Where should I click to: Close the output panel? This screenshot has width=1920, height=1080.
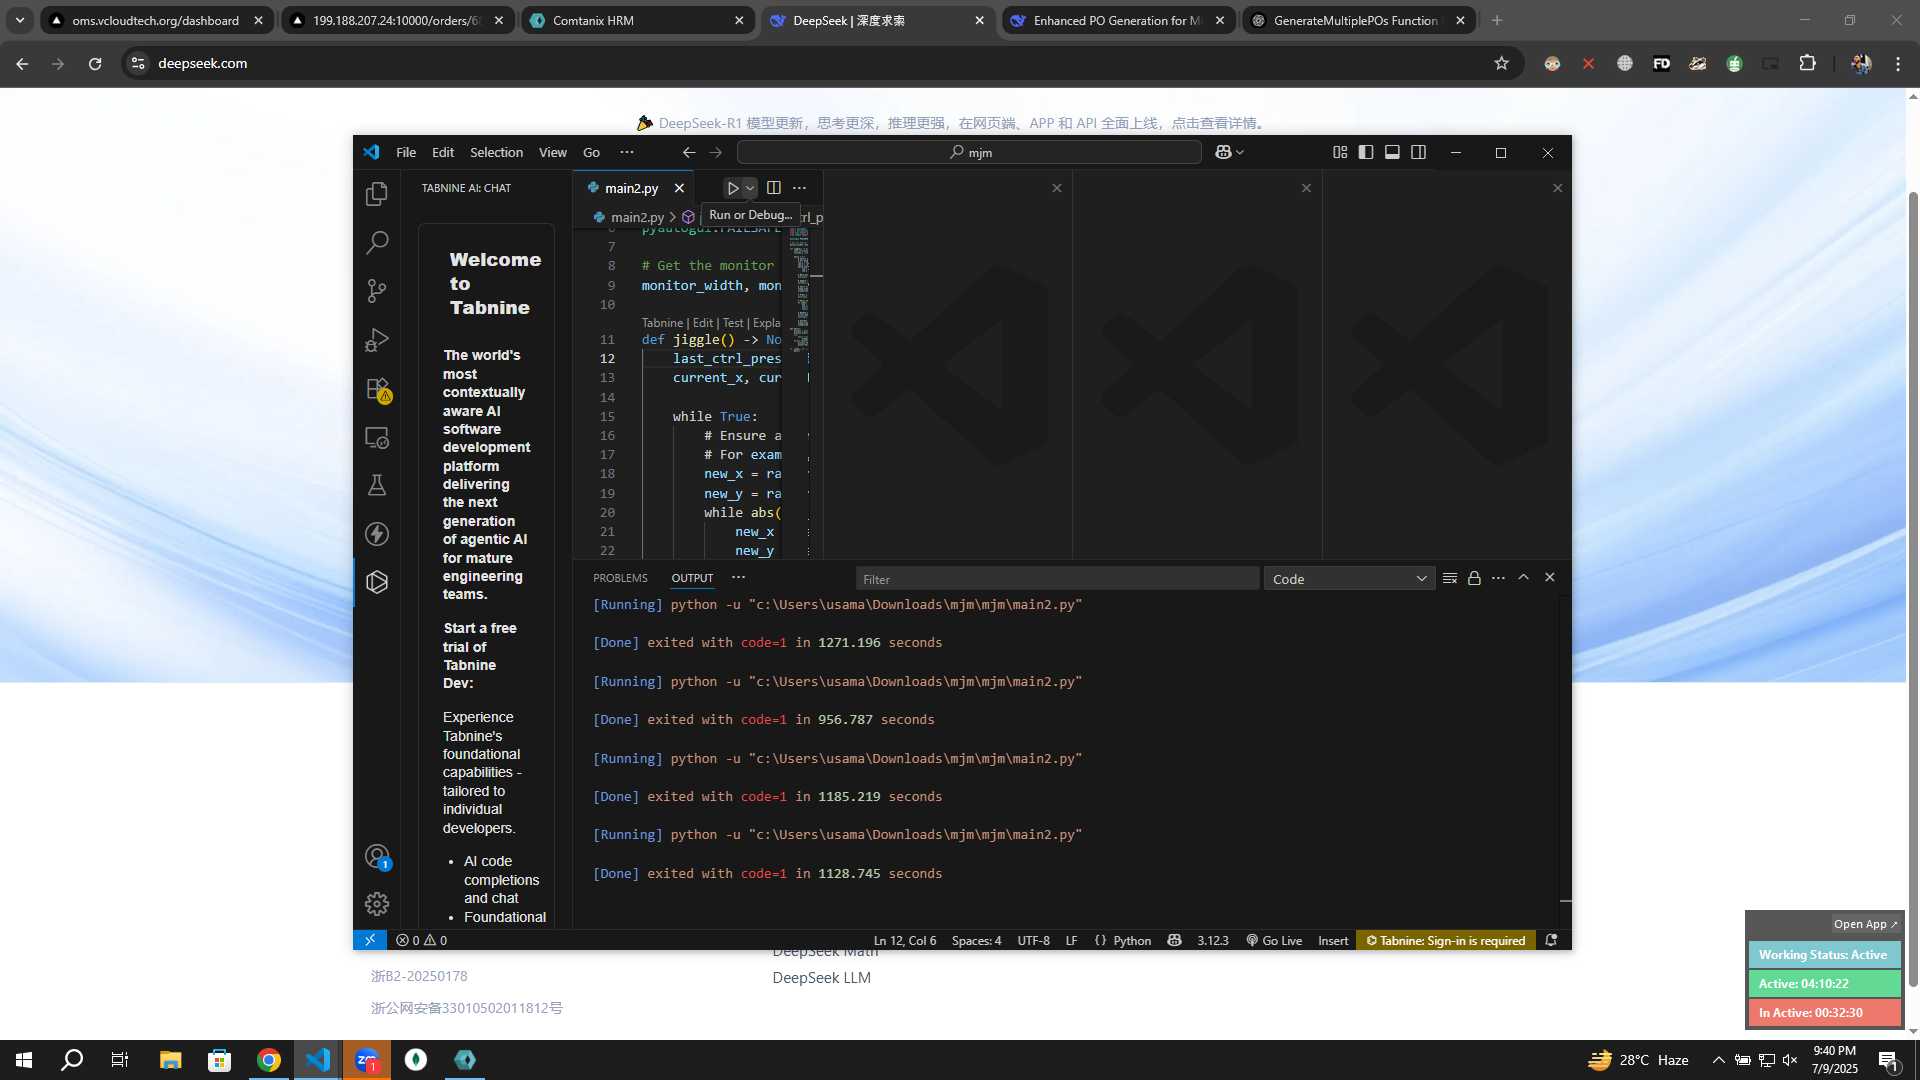click(x=1550, y=577)
